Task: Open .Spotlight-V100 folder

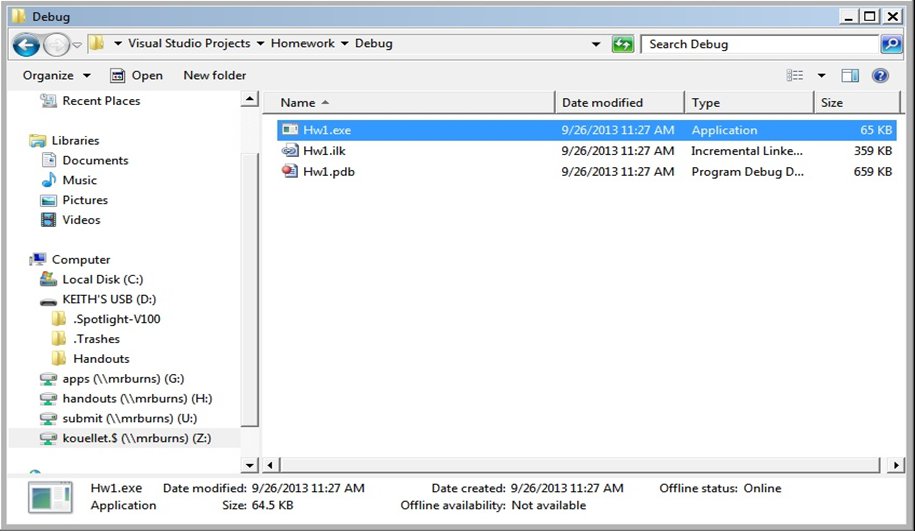Action: 117,319
